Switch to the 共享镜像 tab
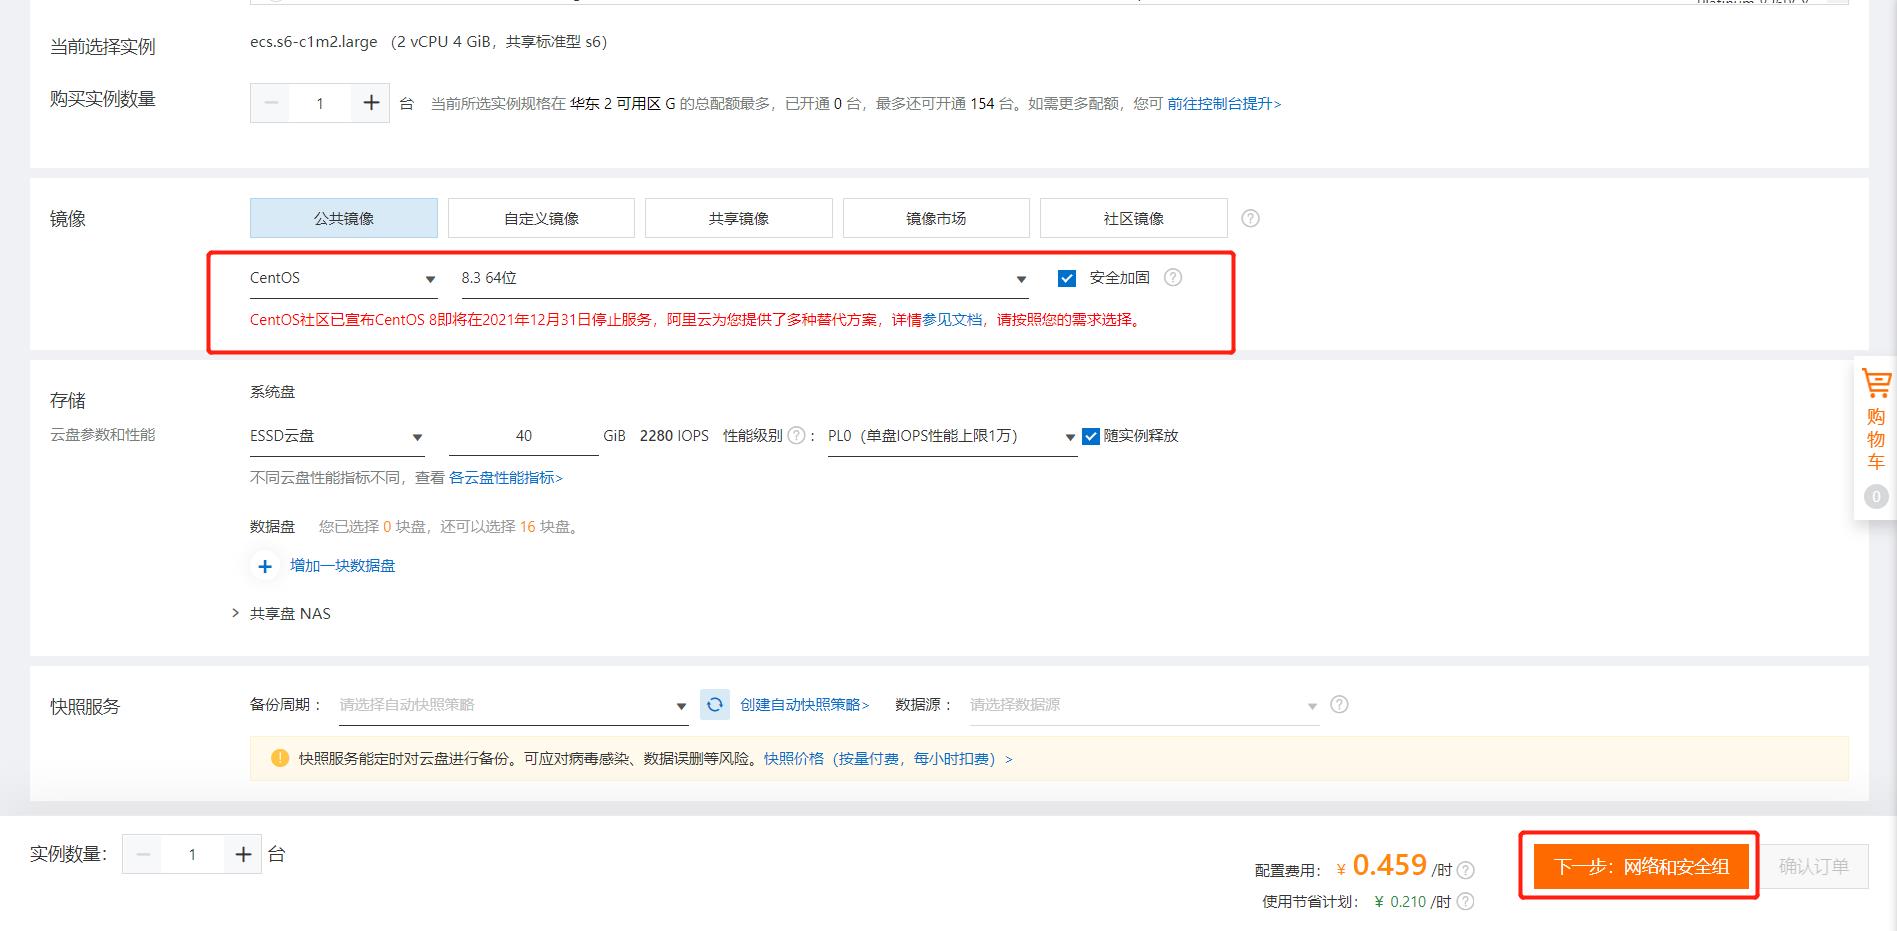This screenshot has height=931, width=1897. pos(739,218)
